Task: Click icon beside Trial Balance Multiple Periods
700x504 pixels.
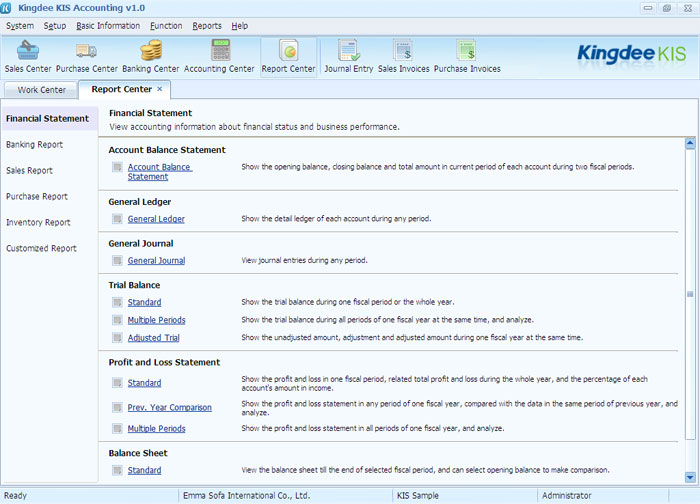Action: [117, 320]
